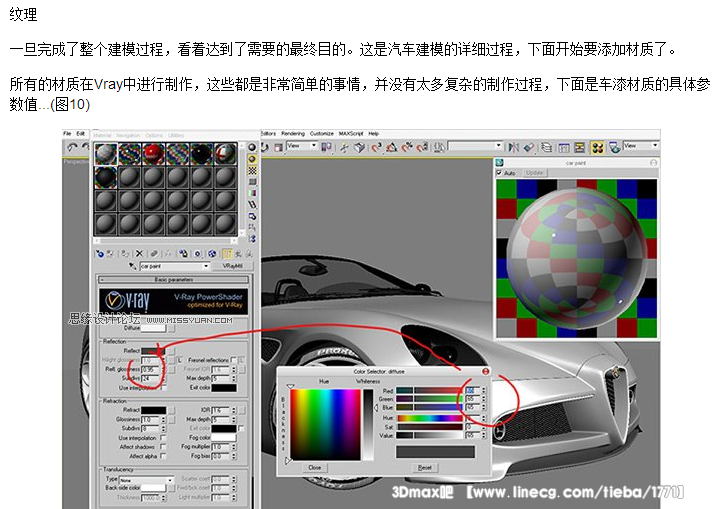Screen dimensions: 713x509
Task: Toggle the Backlight icon in material editor
Action: [252, 159]
